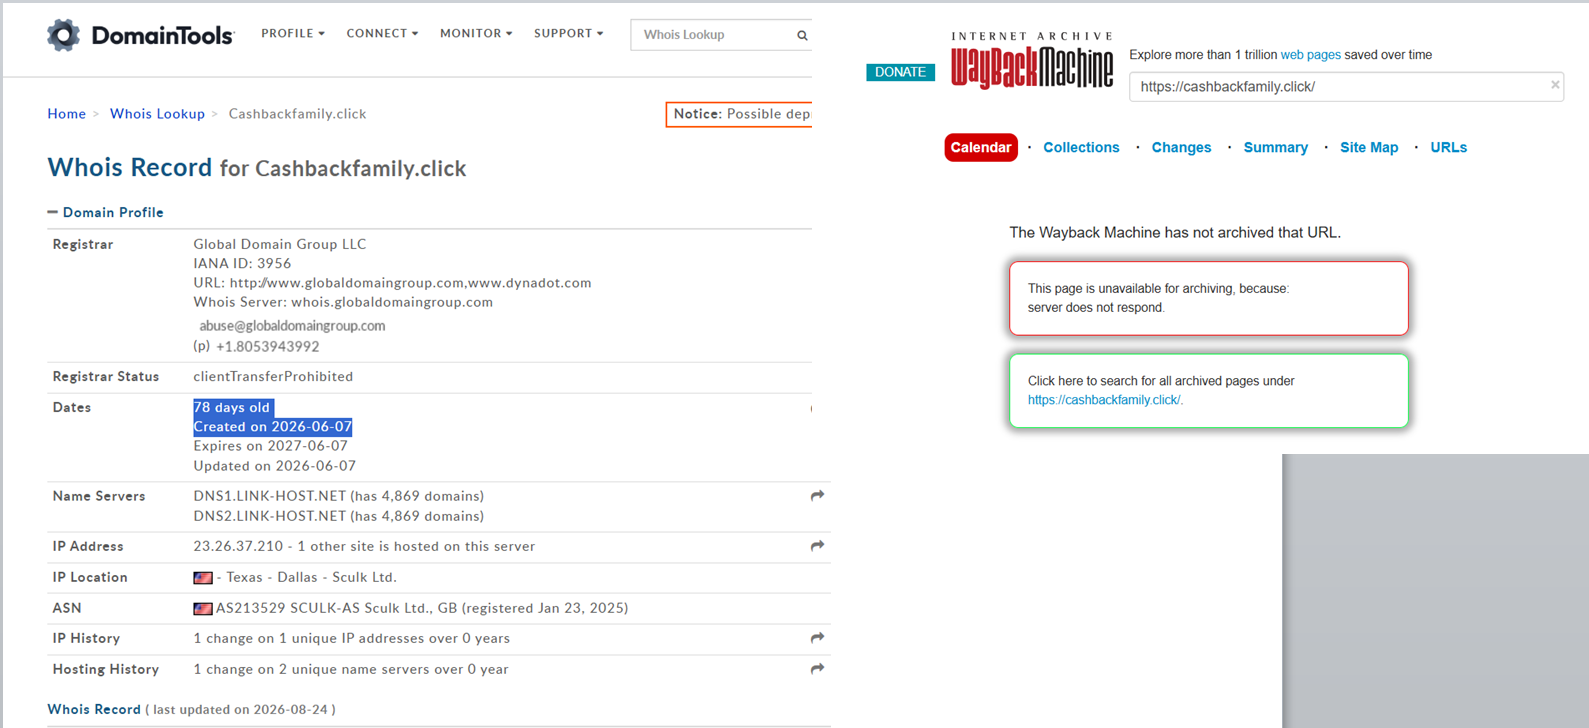This screenshot has height=728, width=1589.
Task: Click the share arrow in the Name Servers row
Action: 817,496
